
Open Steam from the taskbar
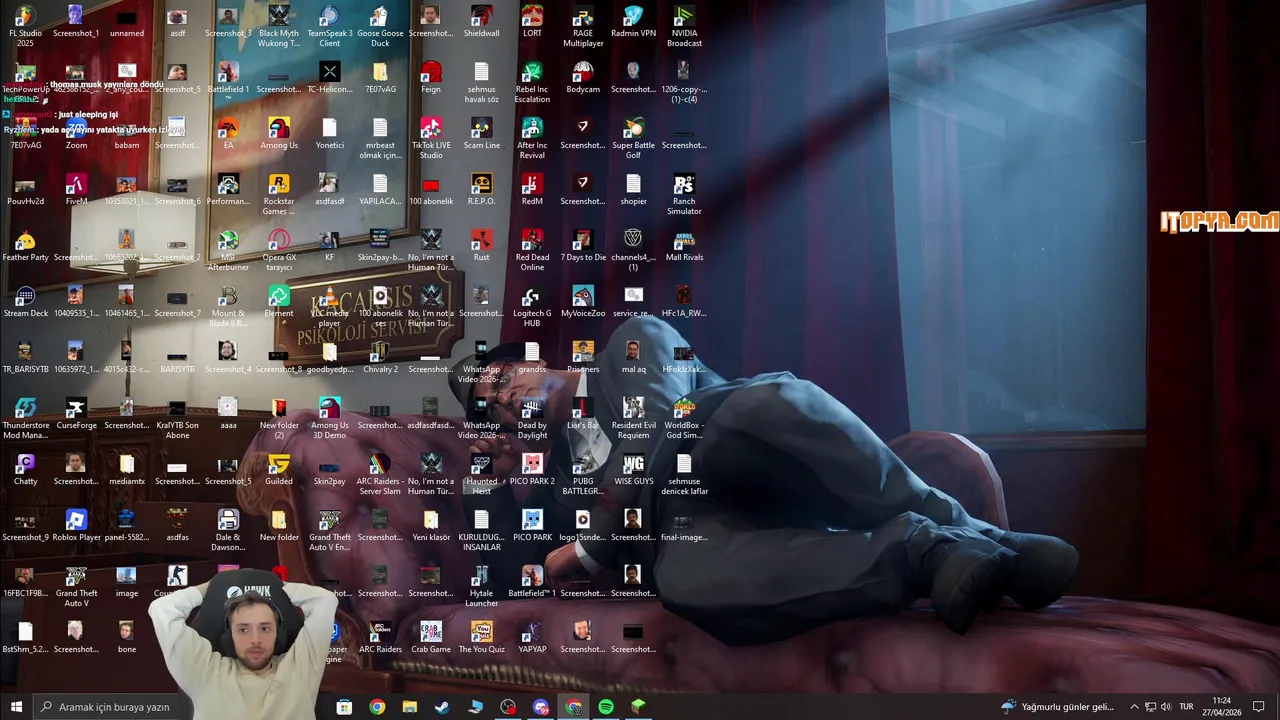[x=442, y=707]
